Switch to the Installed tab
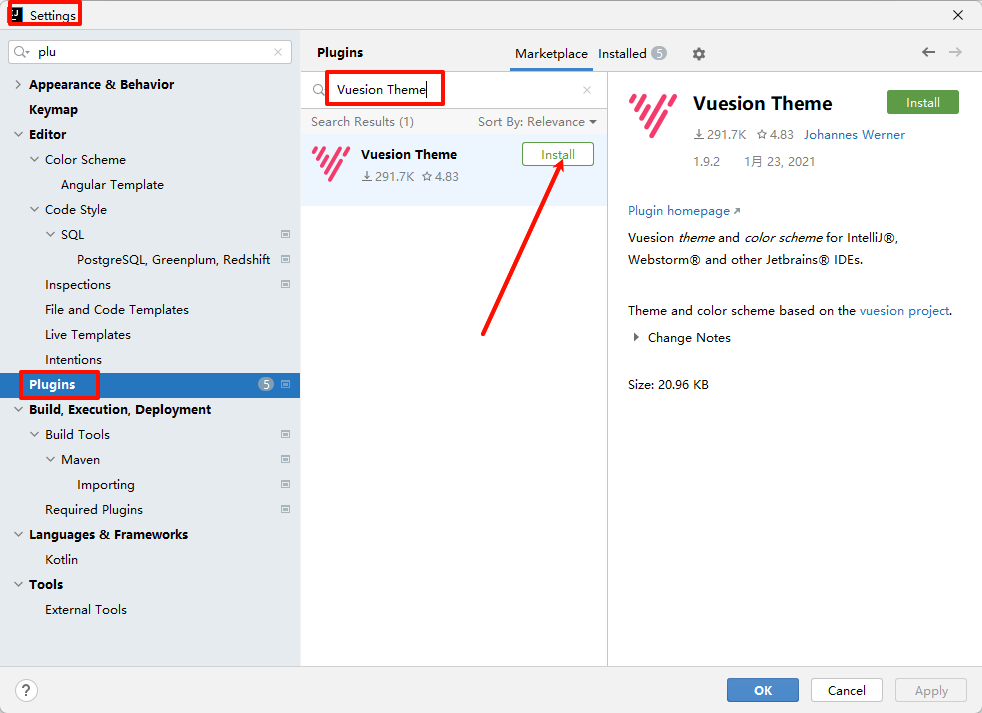This screenshot has height=713, width=982. click(x=632, y=54)
